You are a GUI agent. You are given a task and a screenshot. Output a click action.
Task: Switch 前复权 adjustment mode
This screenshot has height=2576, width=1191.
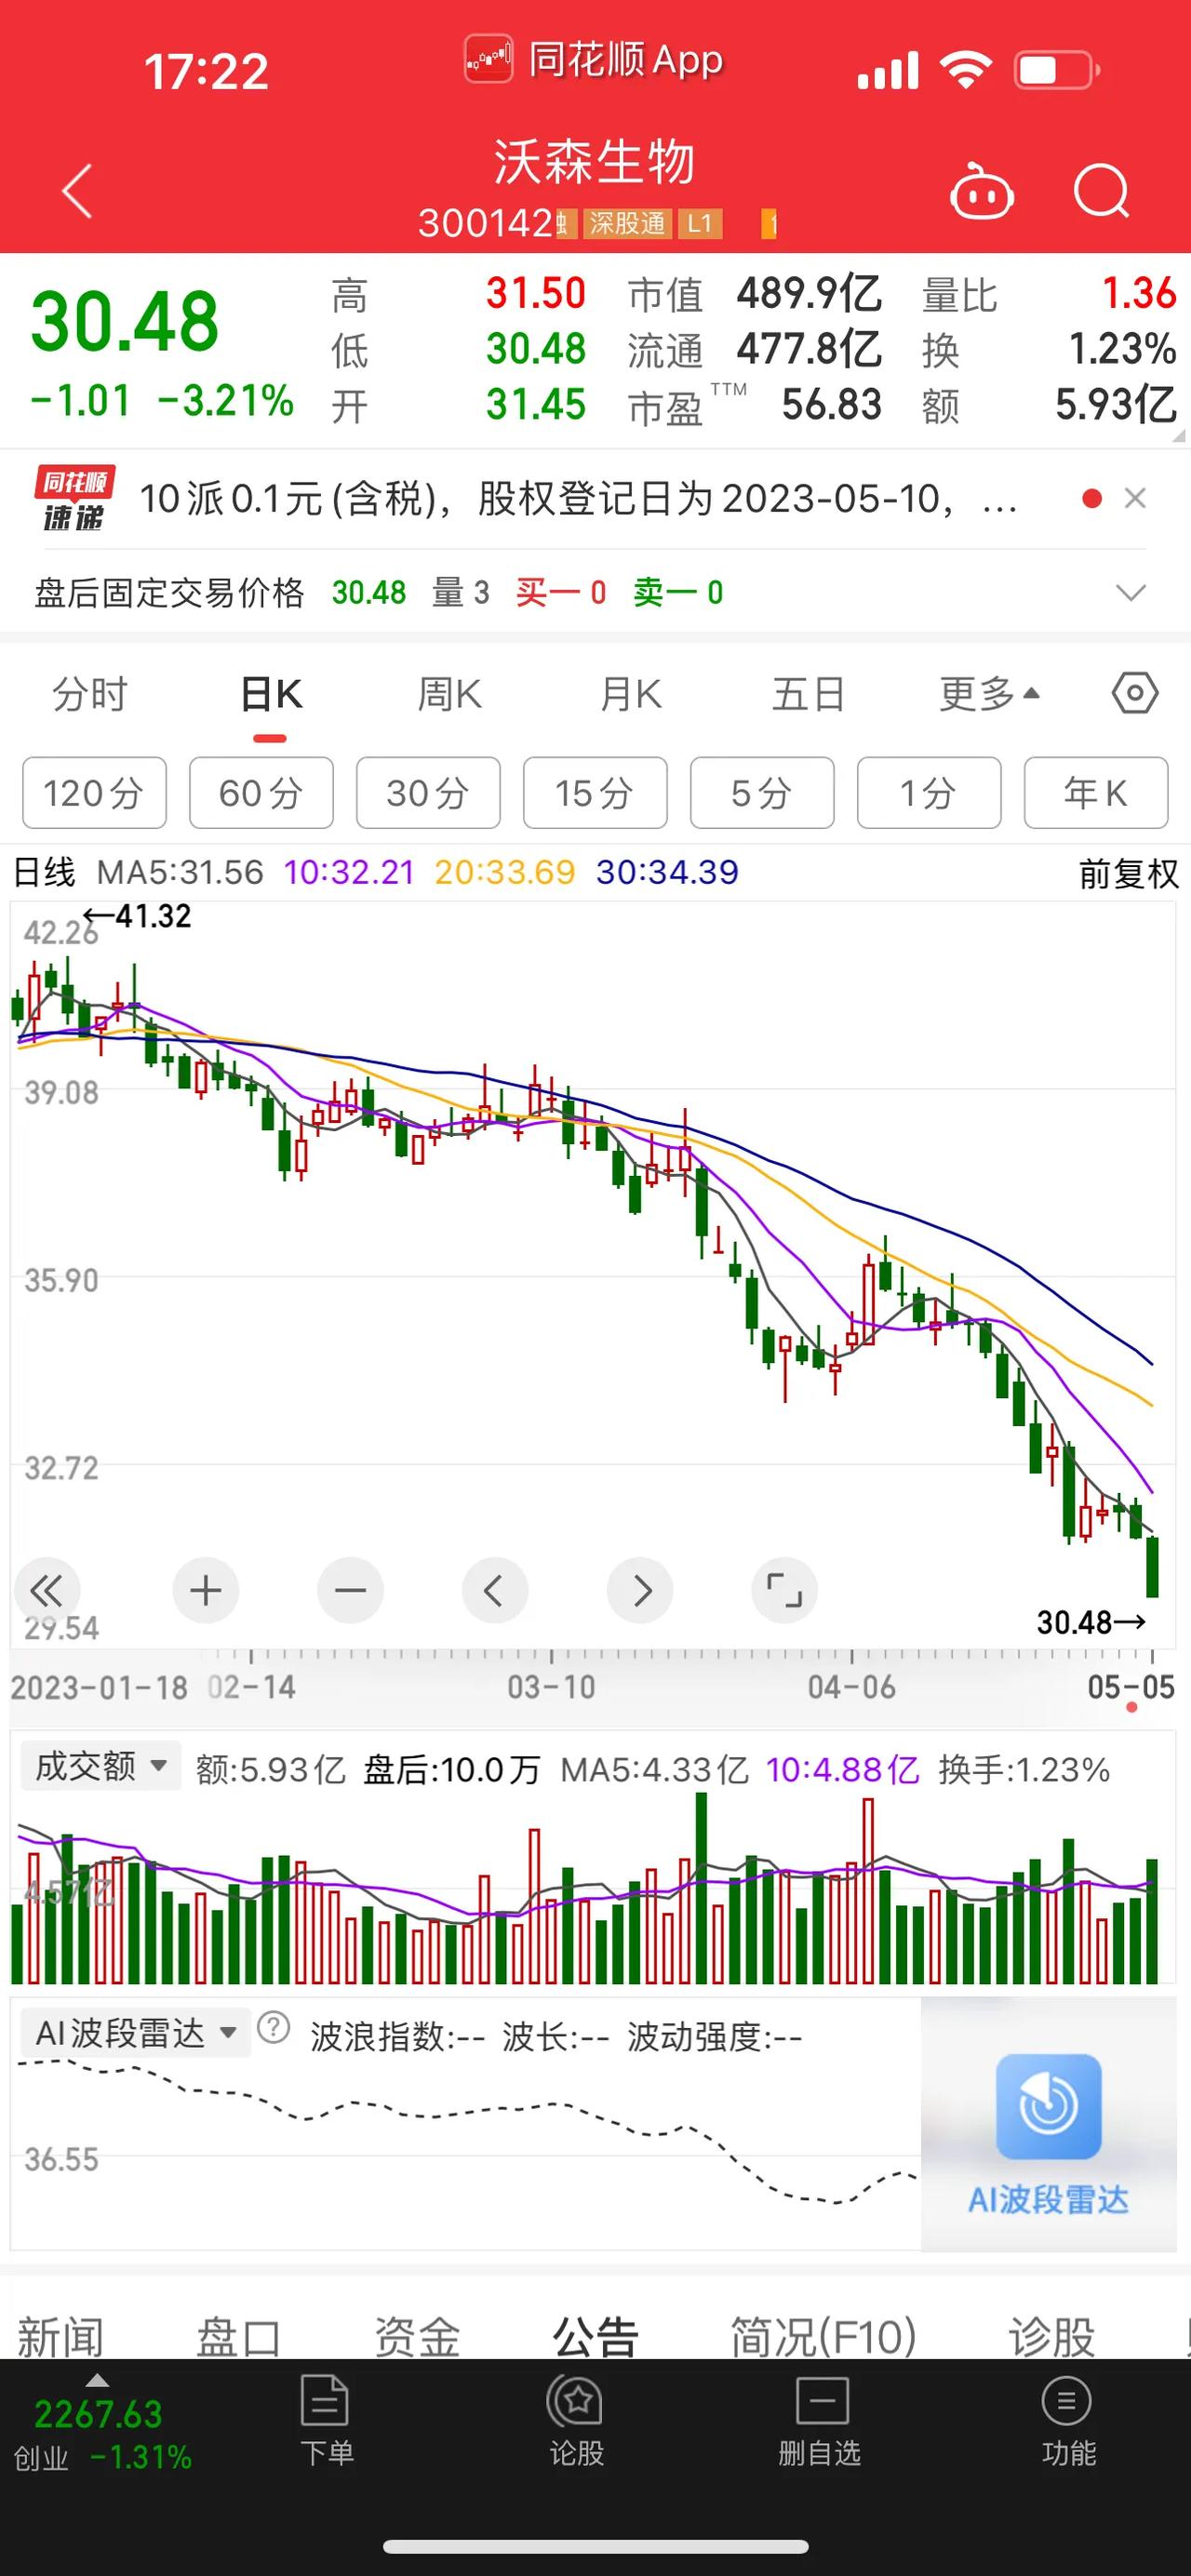[x=1128, y=874]
